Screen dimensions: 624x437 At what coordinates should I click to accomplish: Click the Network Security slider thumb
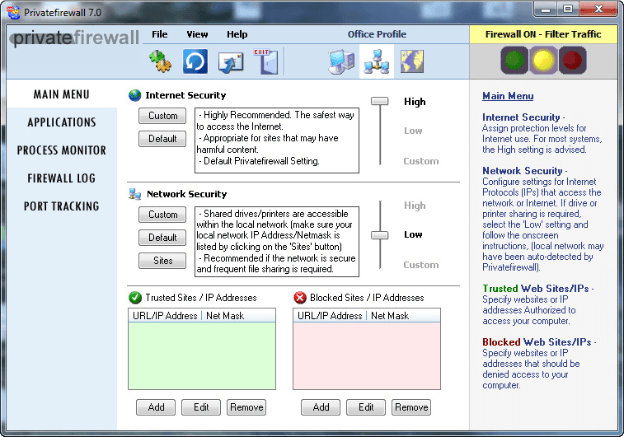pos(380,235)
